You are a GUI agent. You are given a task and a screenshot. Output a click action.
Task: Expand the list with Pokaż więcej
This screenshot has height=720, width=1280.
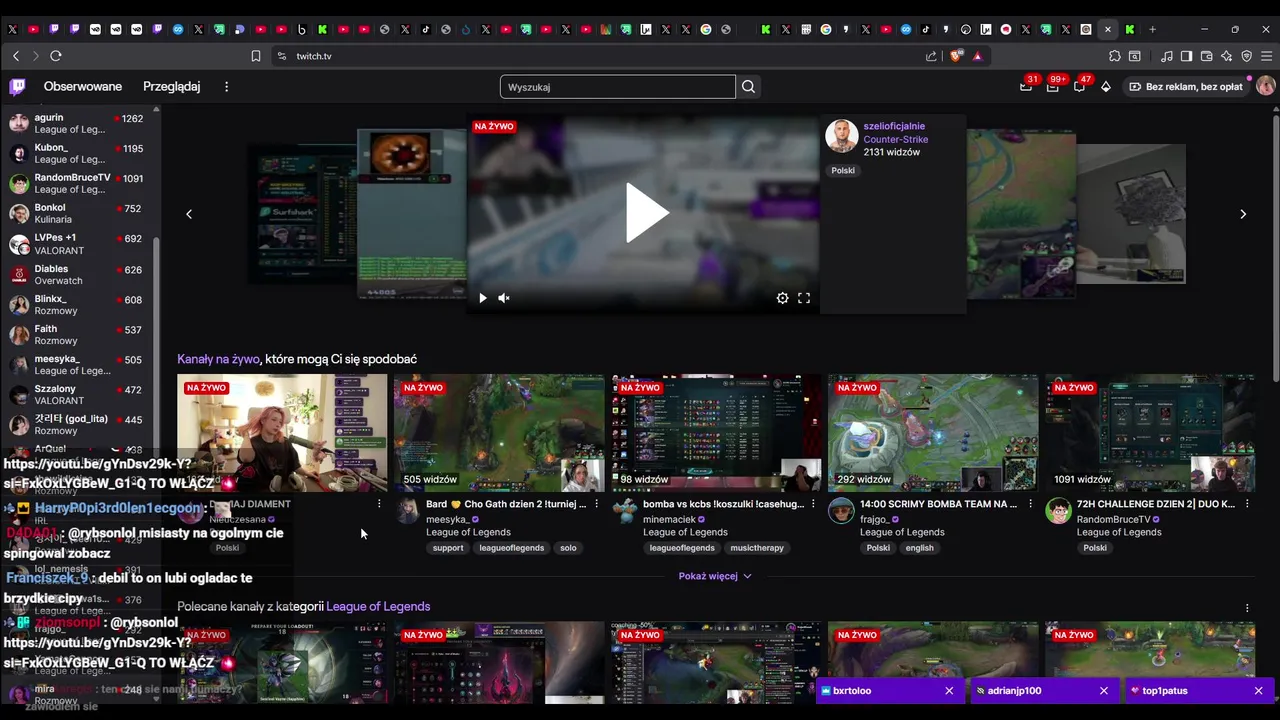(x=715, y=576)
